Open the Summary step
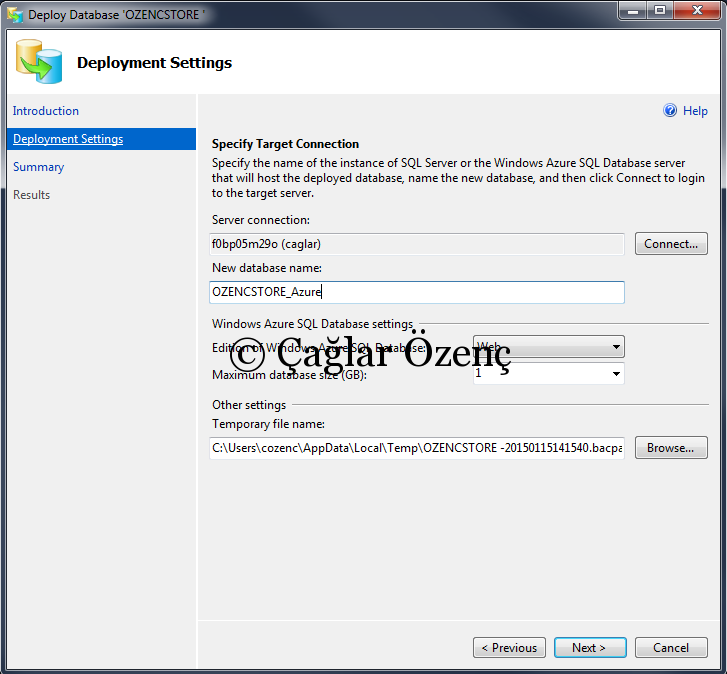The width and height of the screenshot is (727, 674). tap(38, 167)
